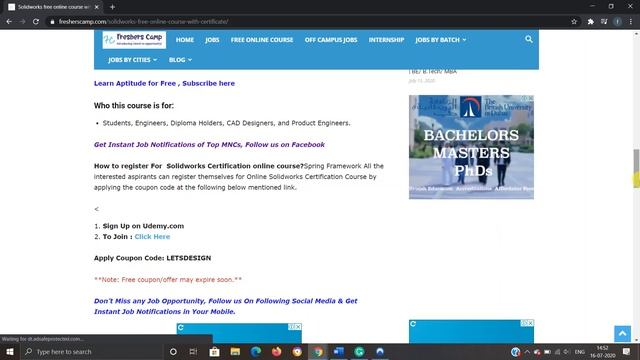640x360 pixels.
Task: Open a new browser tab
Action: click(x=112, y=7)
